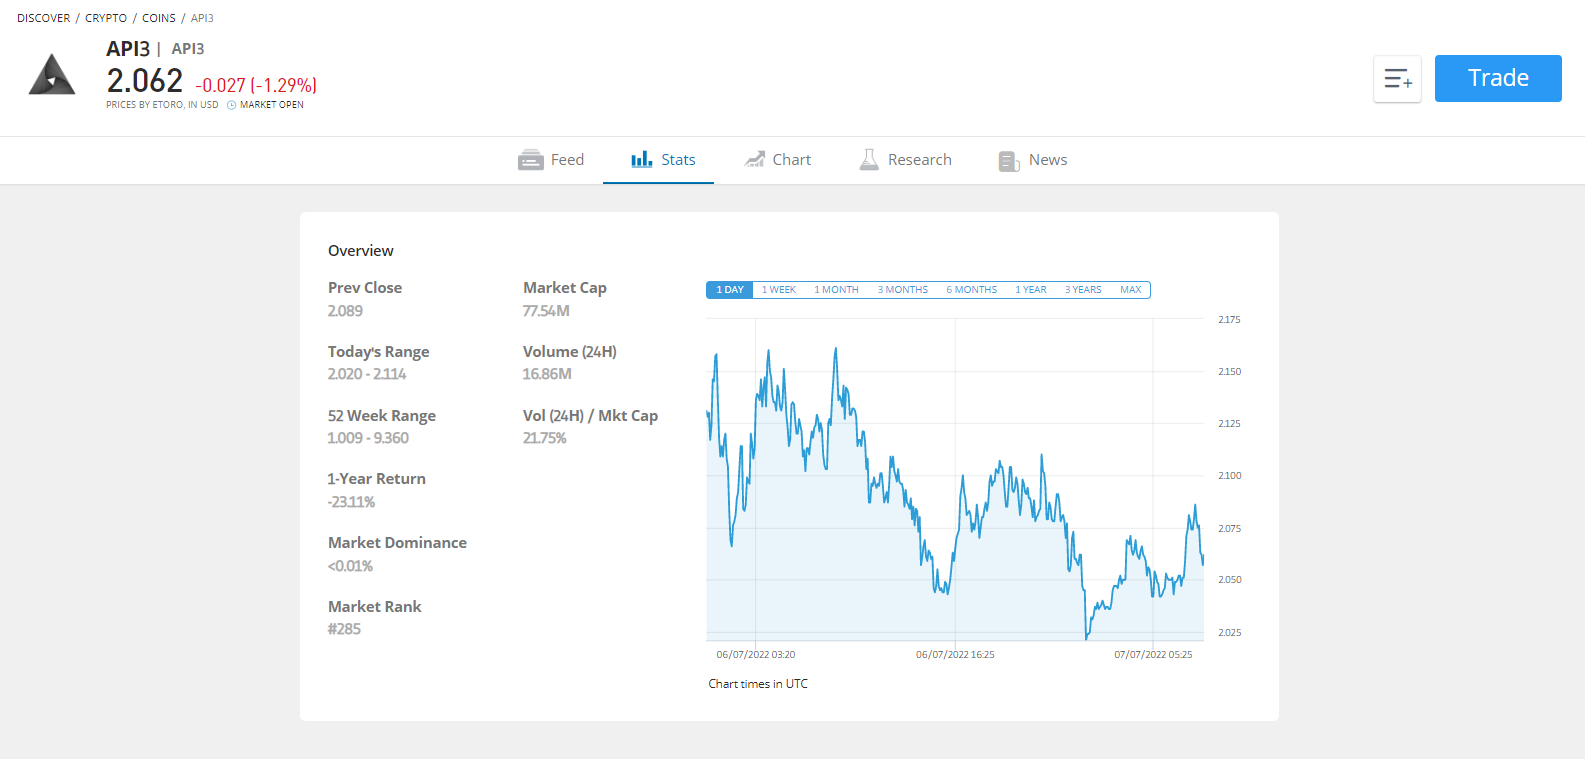Navigate to DISCOVER breadcrumb
This screenshot has height=759, width=1585.
(x=44, y=18)
